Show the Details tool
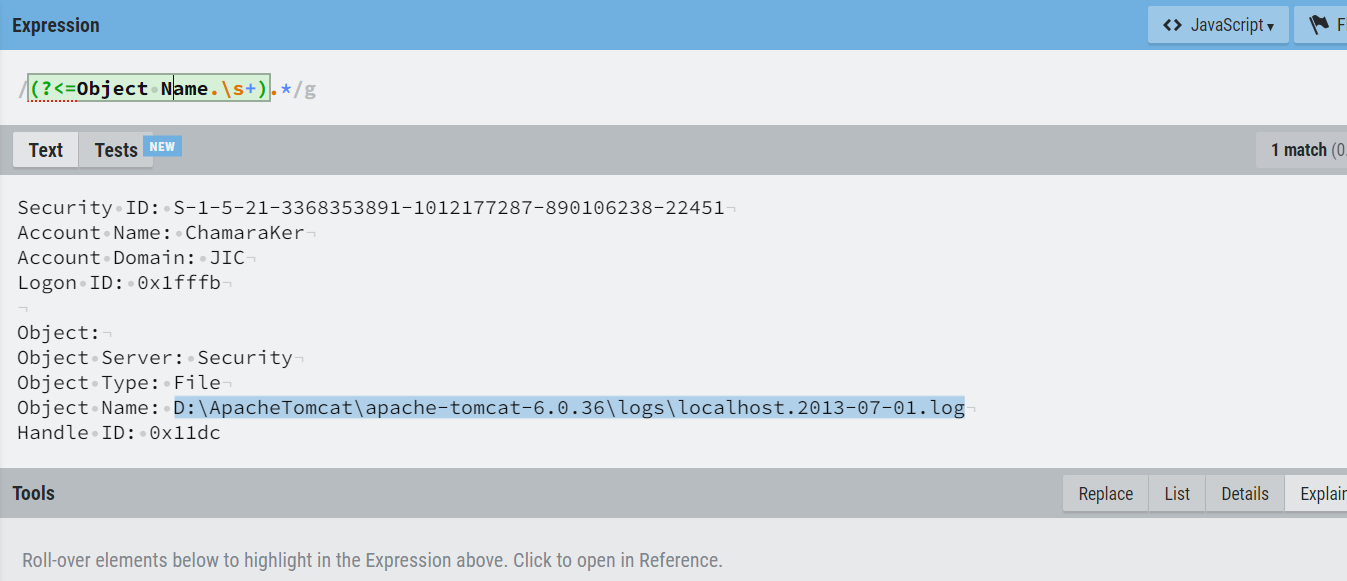 click(x=1245, y=494)
